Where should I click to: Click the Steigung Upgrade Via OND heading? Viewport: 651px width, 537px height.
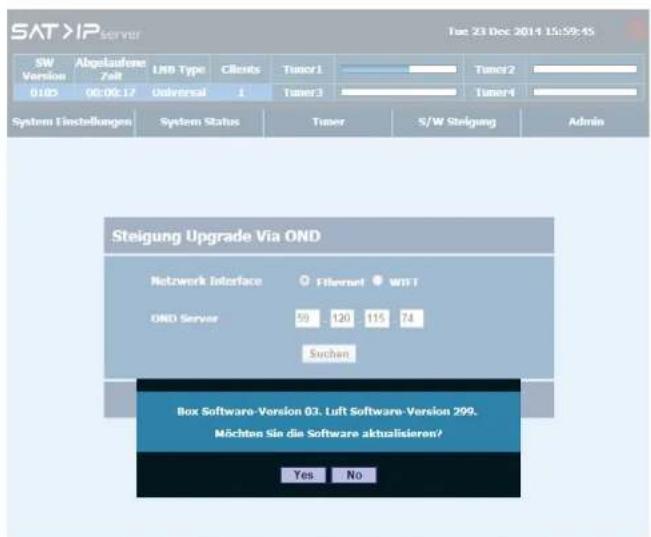[x=216, y=236]
